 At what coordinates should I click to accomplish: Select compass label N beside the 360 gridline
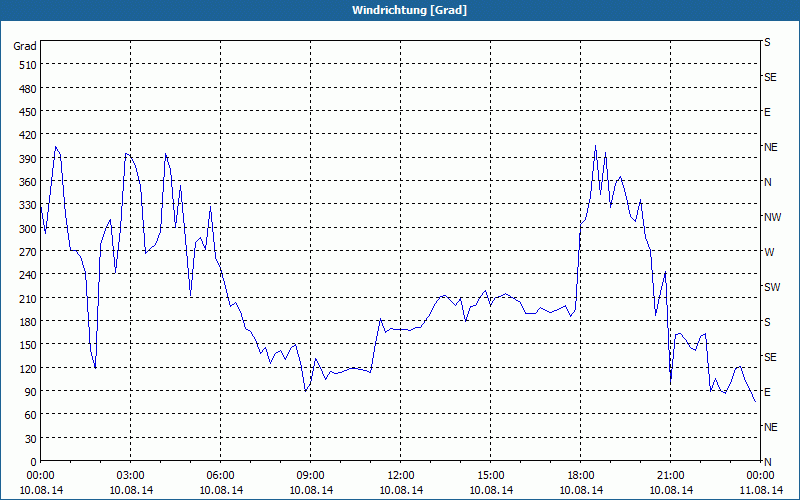(767, 182)
